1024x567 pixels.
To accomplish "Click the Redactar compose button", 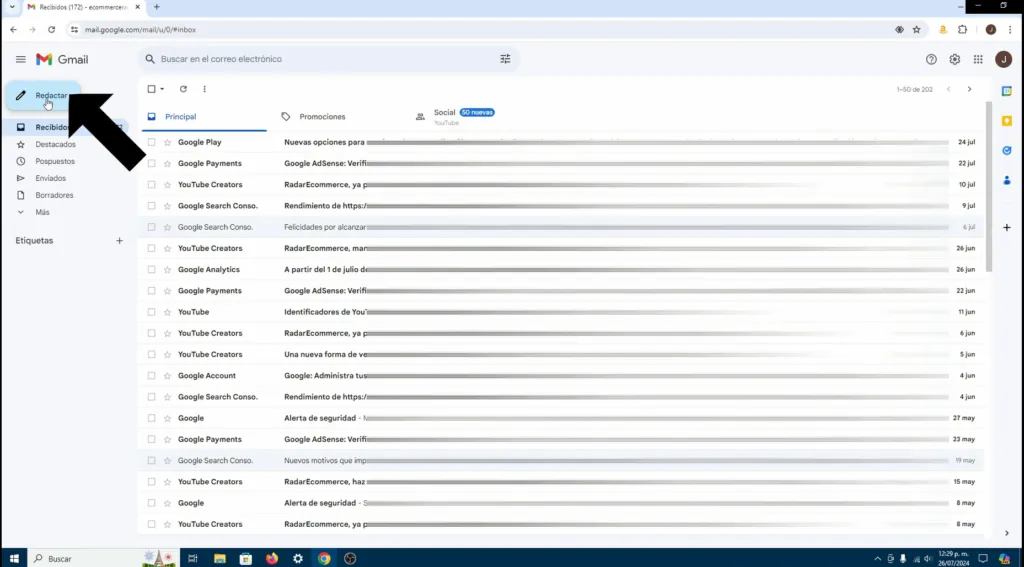I will click(x=43, y=95).
